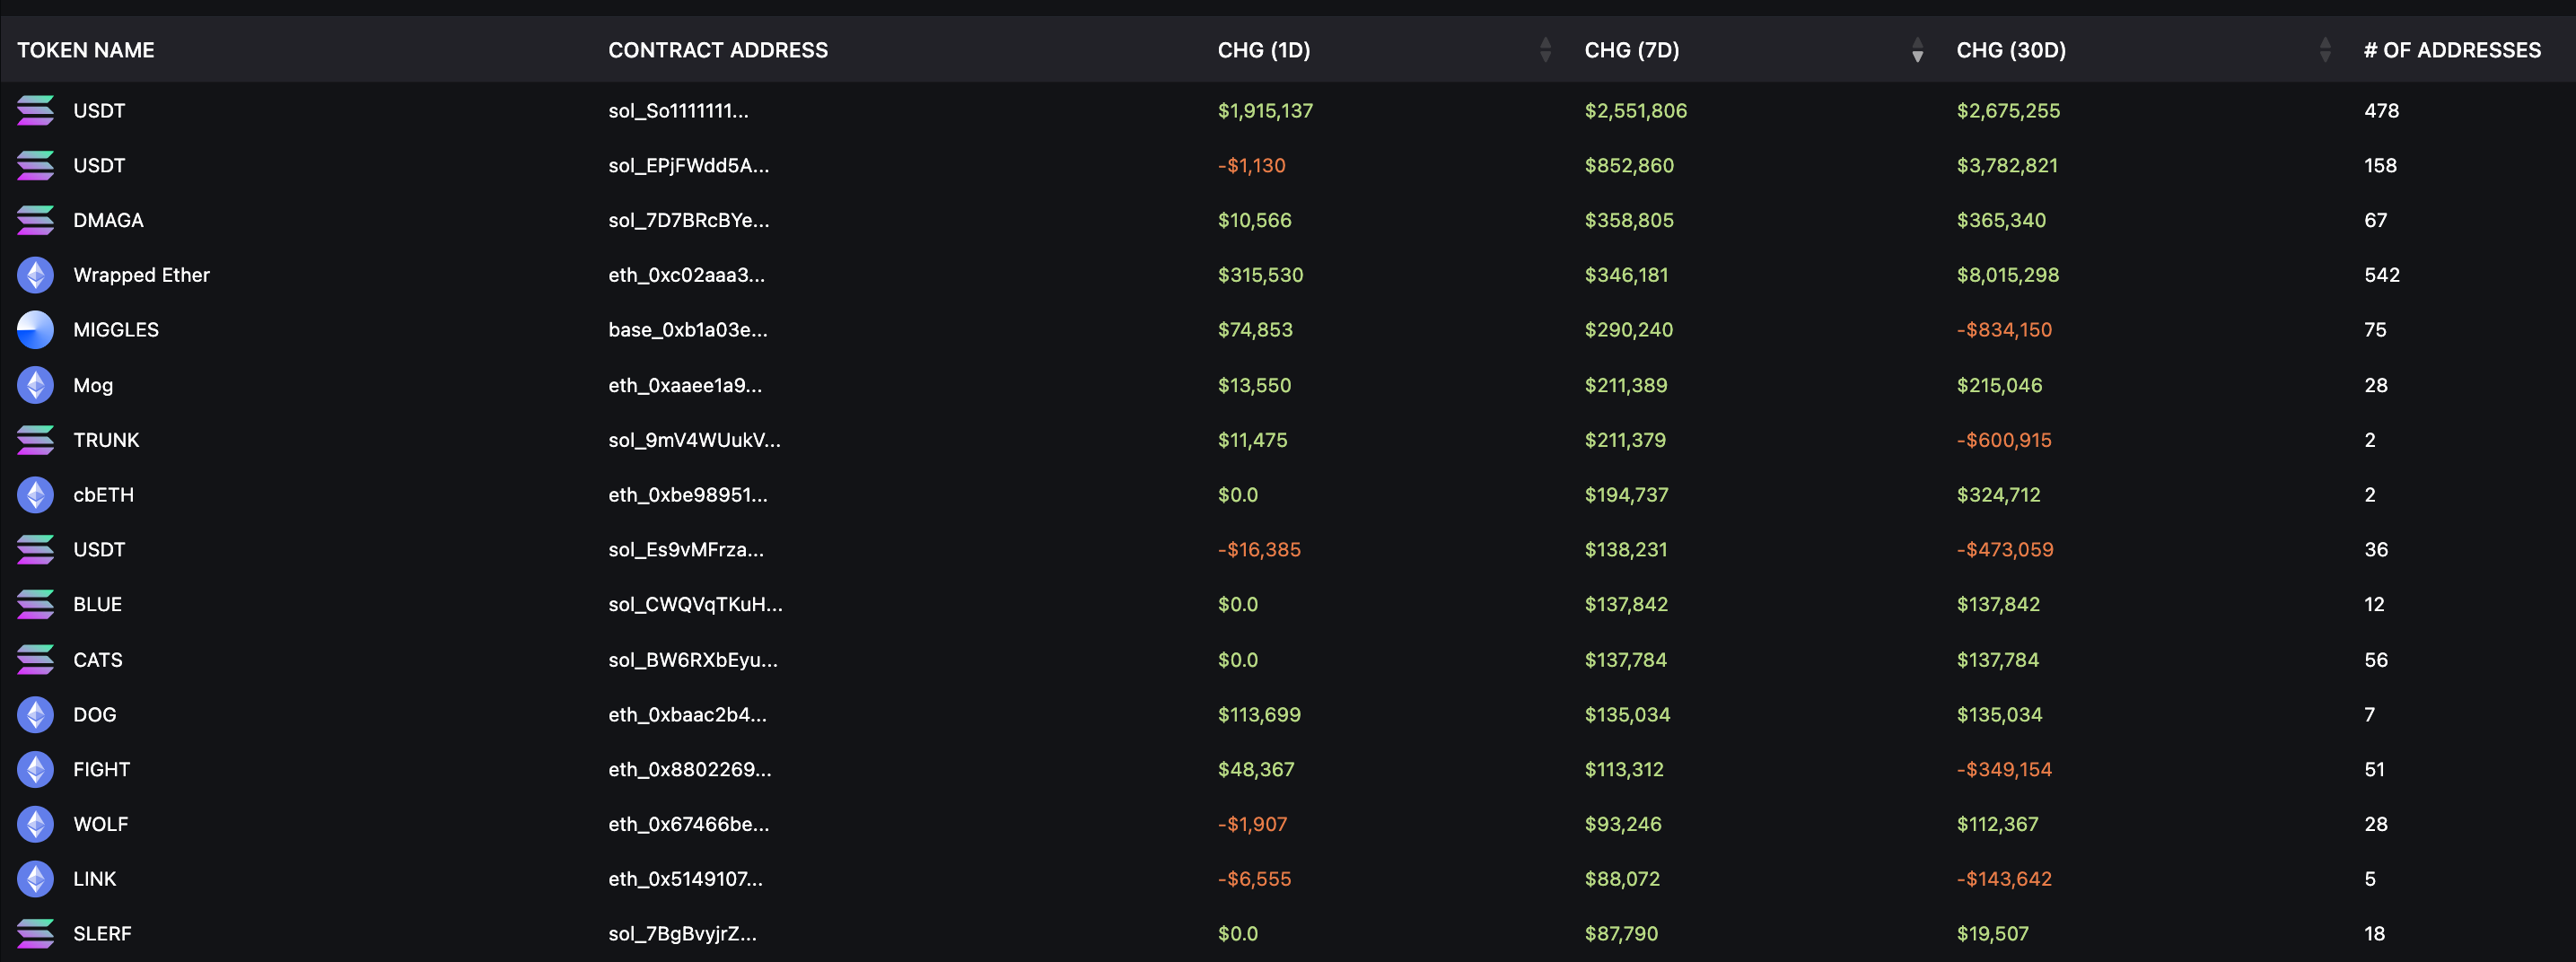The image size is (2576, 962).
Task: Click contract address sol_EPjFWdd5A...
Action: (x=689, y=165)
